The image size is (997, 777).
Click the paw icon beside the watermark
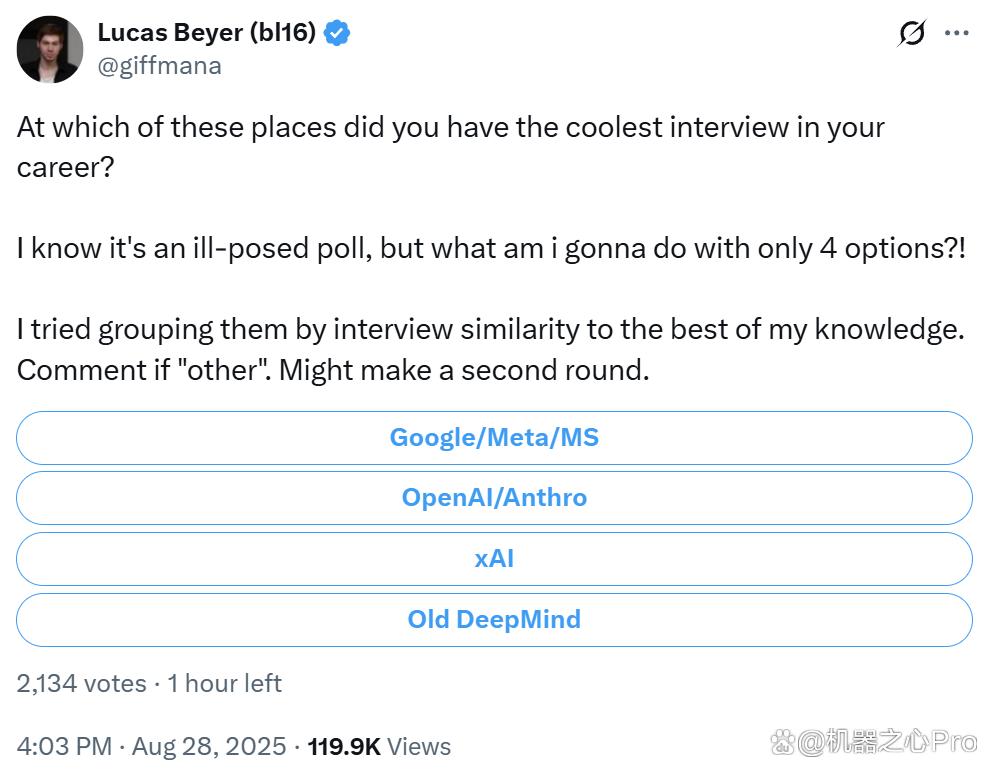[x=783, y=742]
